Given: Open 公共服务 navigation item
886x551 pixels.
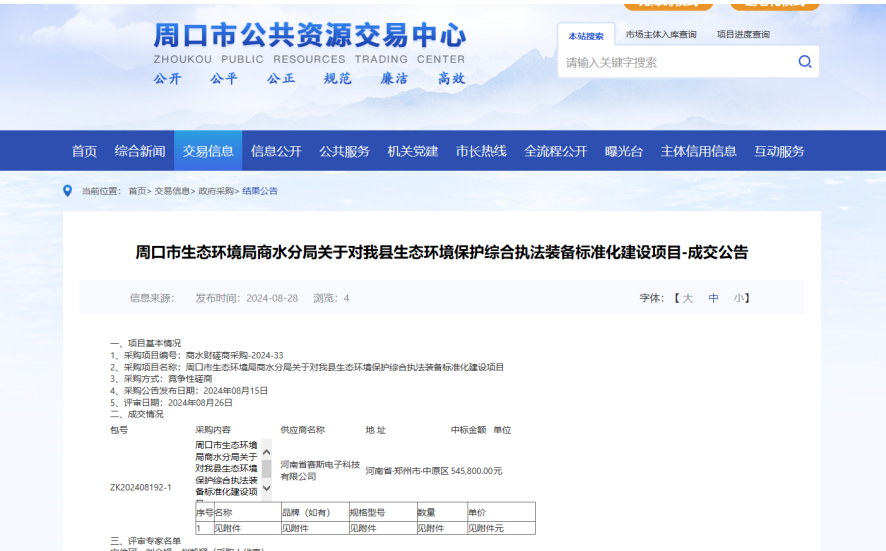Looking at the screenshot, I should tap(344, 151).
